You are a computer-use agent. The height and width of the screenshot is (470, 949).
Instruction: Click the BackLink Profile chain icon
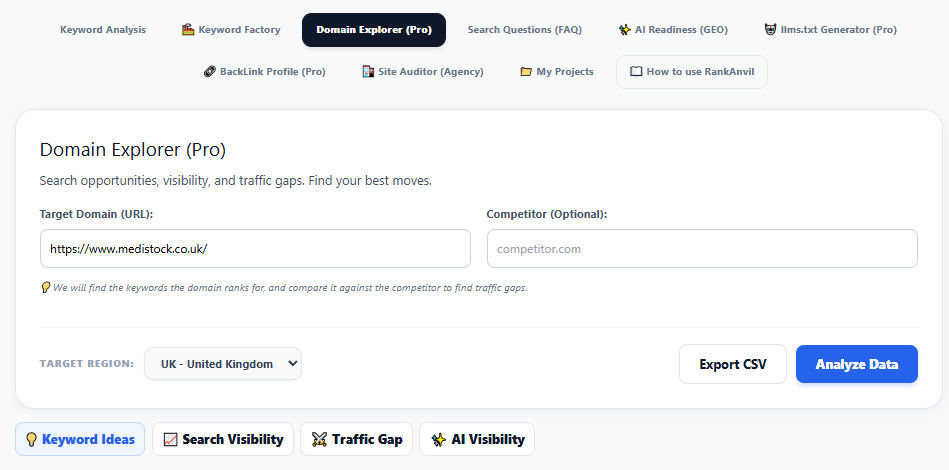[209, 71]
